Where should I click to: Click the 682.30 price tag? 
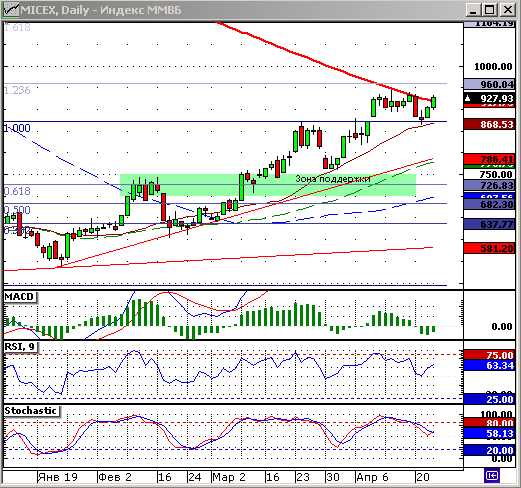[489, 204]
